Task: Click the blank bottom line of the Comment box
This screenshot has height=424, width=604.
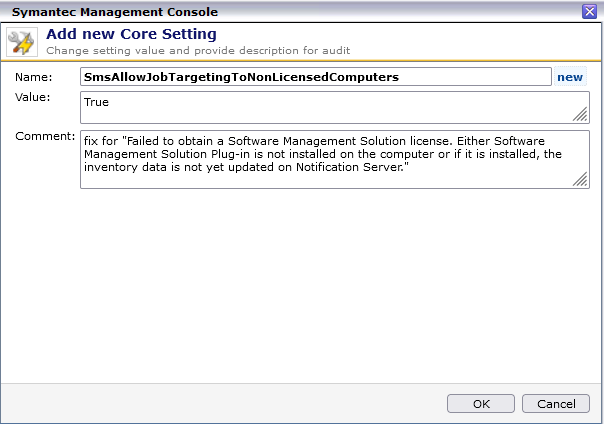Action: coord(300,178)
